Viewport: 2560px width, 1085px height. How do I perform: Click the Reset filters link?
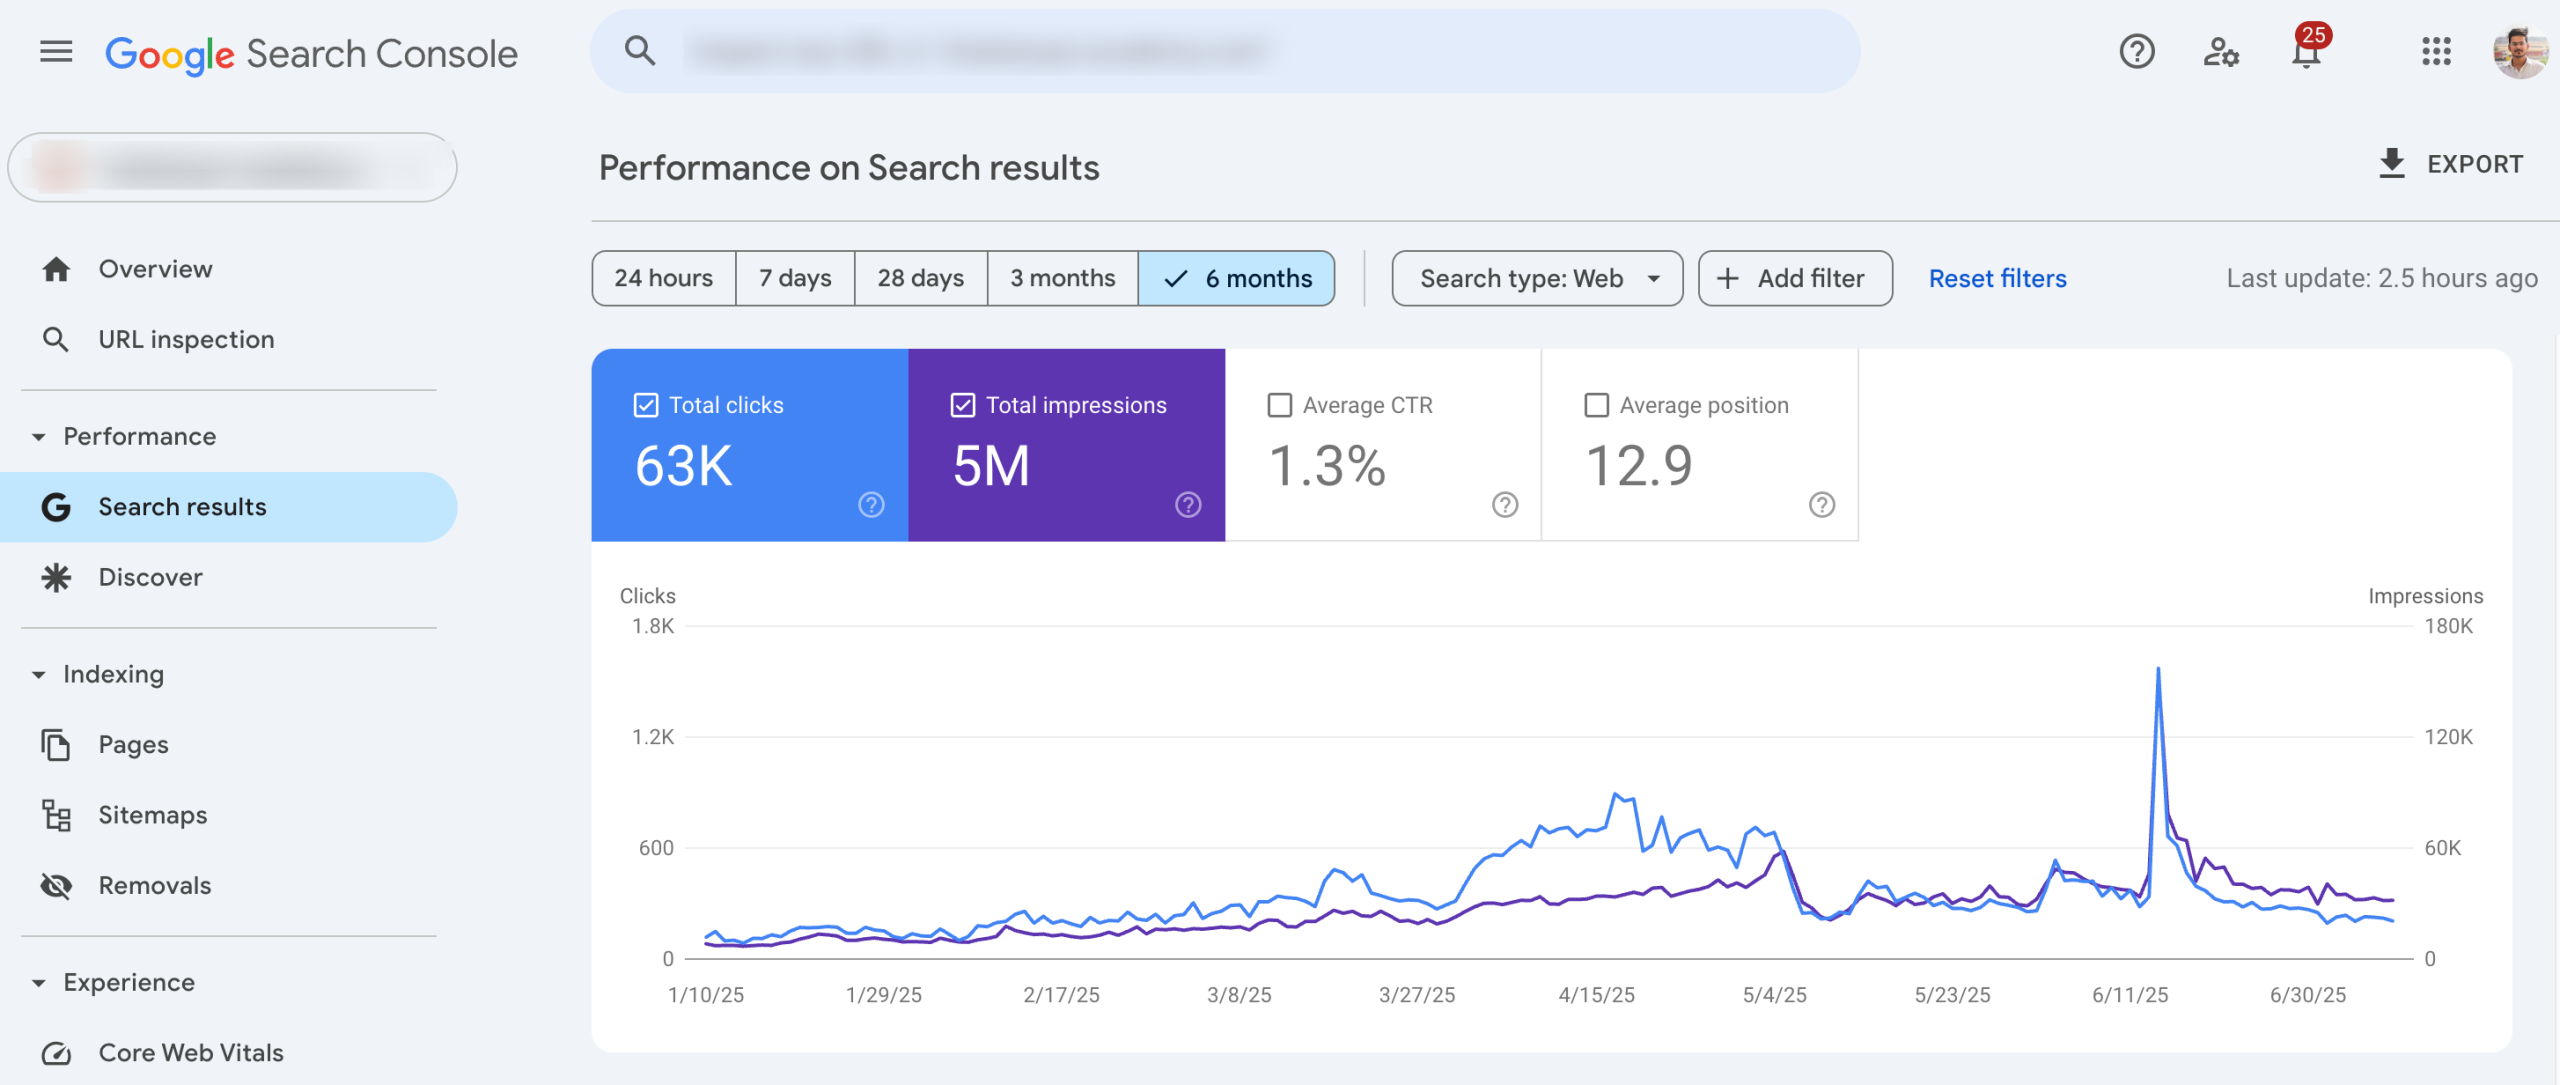tap(1997, 278)
